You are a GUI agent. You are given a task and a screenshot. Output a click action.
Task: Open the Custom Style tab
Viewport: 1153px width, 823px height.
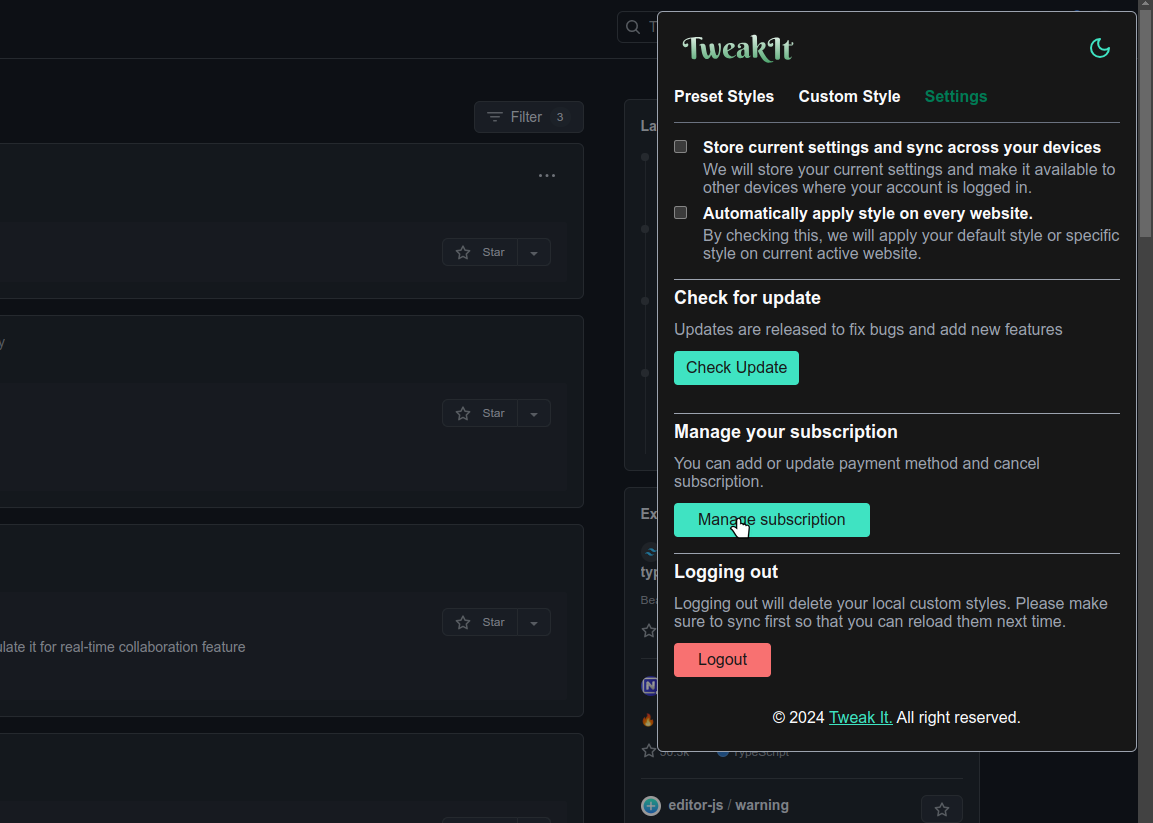[849, 97]
